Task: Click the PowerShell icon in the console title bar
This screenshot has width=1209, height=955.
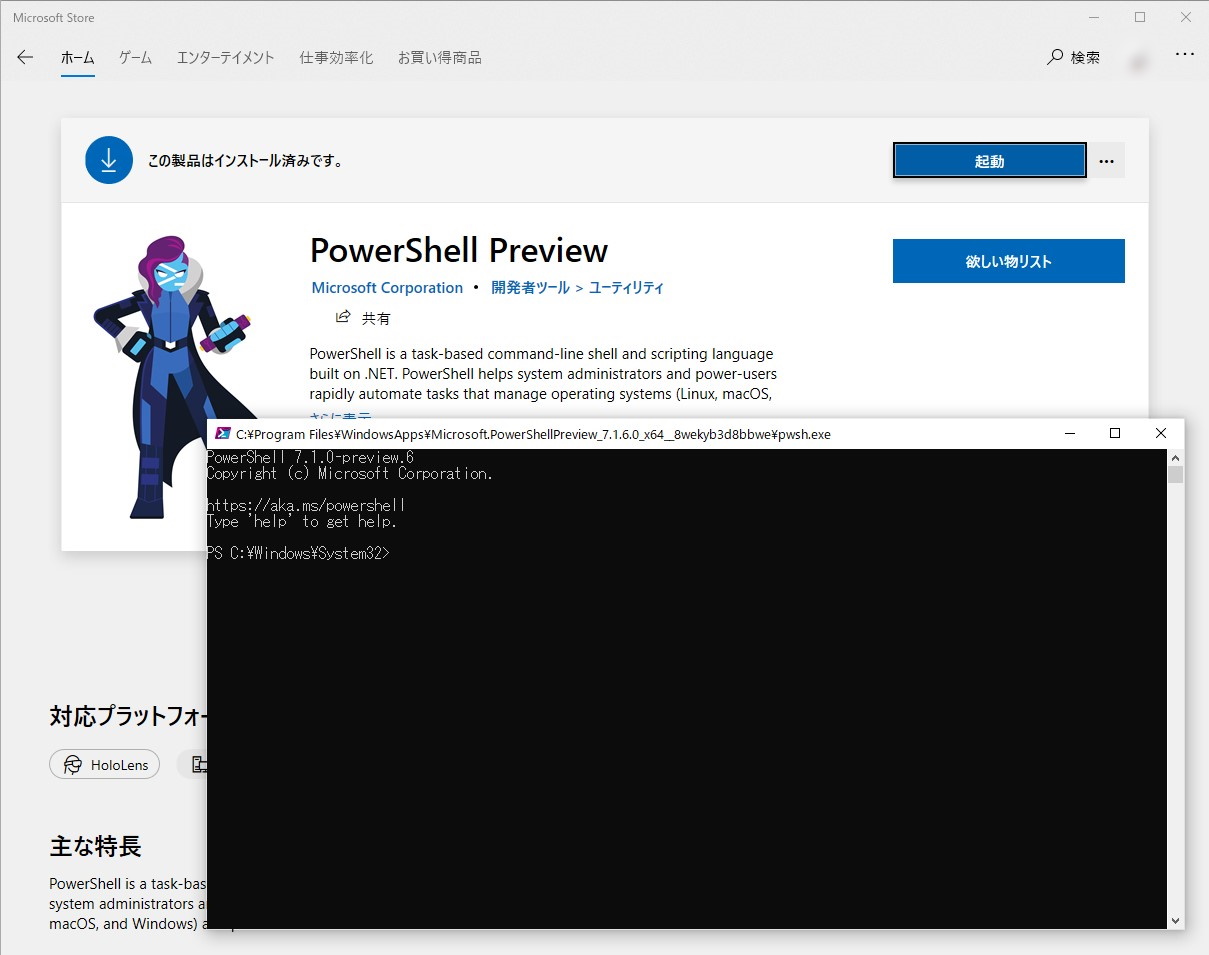Action: [221, 433]
